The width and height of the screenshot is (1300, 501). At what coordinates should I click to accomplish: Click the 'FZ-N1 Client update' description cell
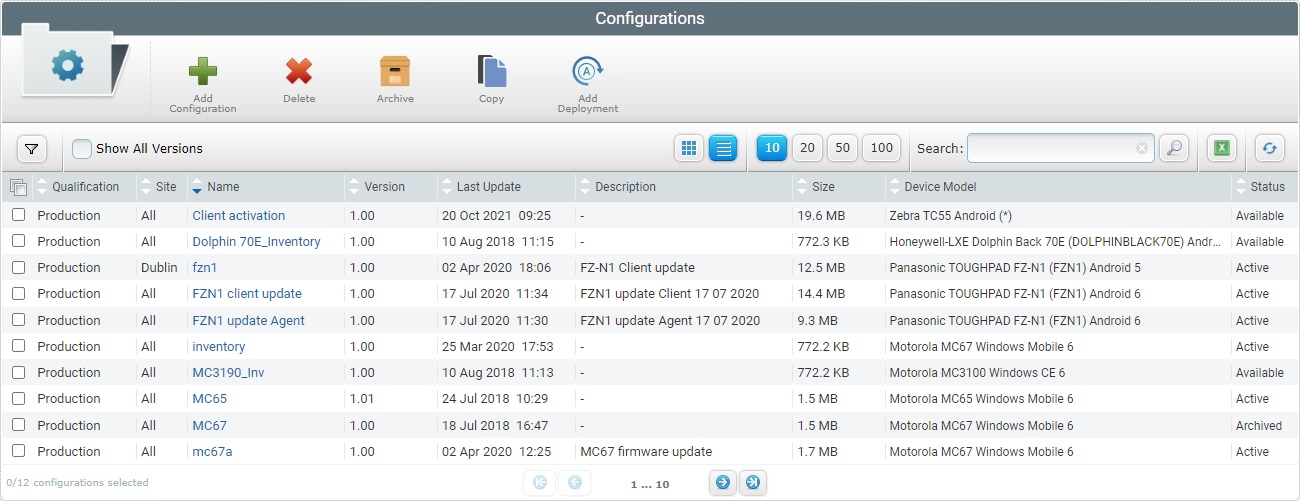[x=637, y=267]
